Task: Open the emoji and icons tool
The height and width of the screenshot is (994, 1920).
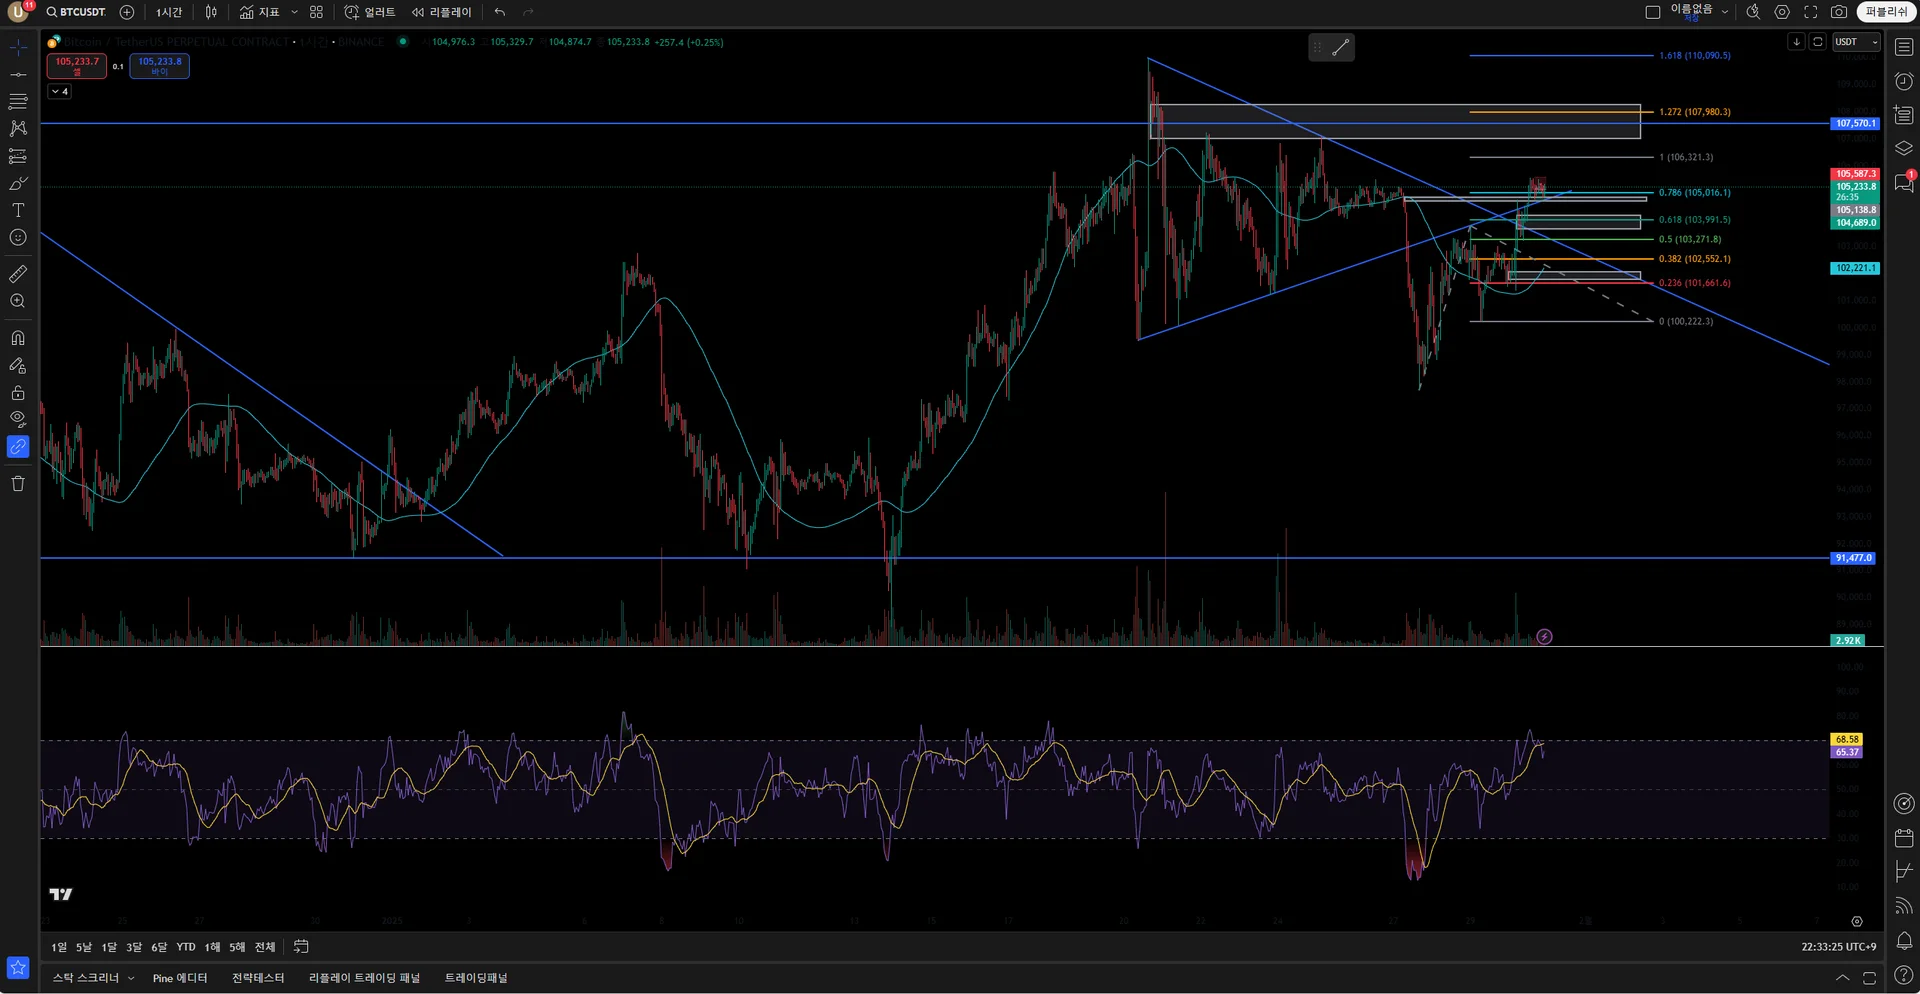Action: (18, 238)
